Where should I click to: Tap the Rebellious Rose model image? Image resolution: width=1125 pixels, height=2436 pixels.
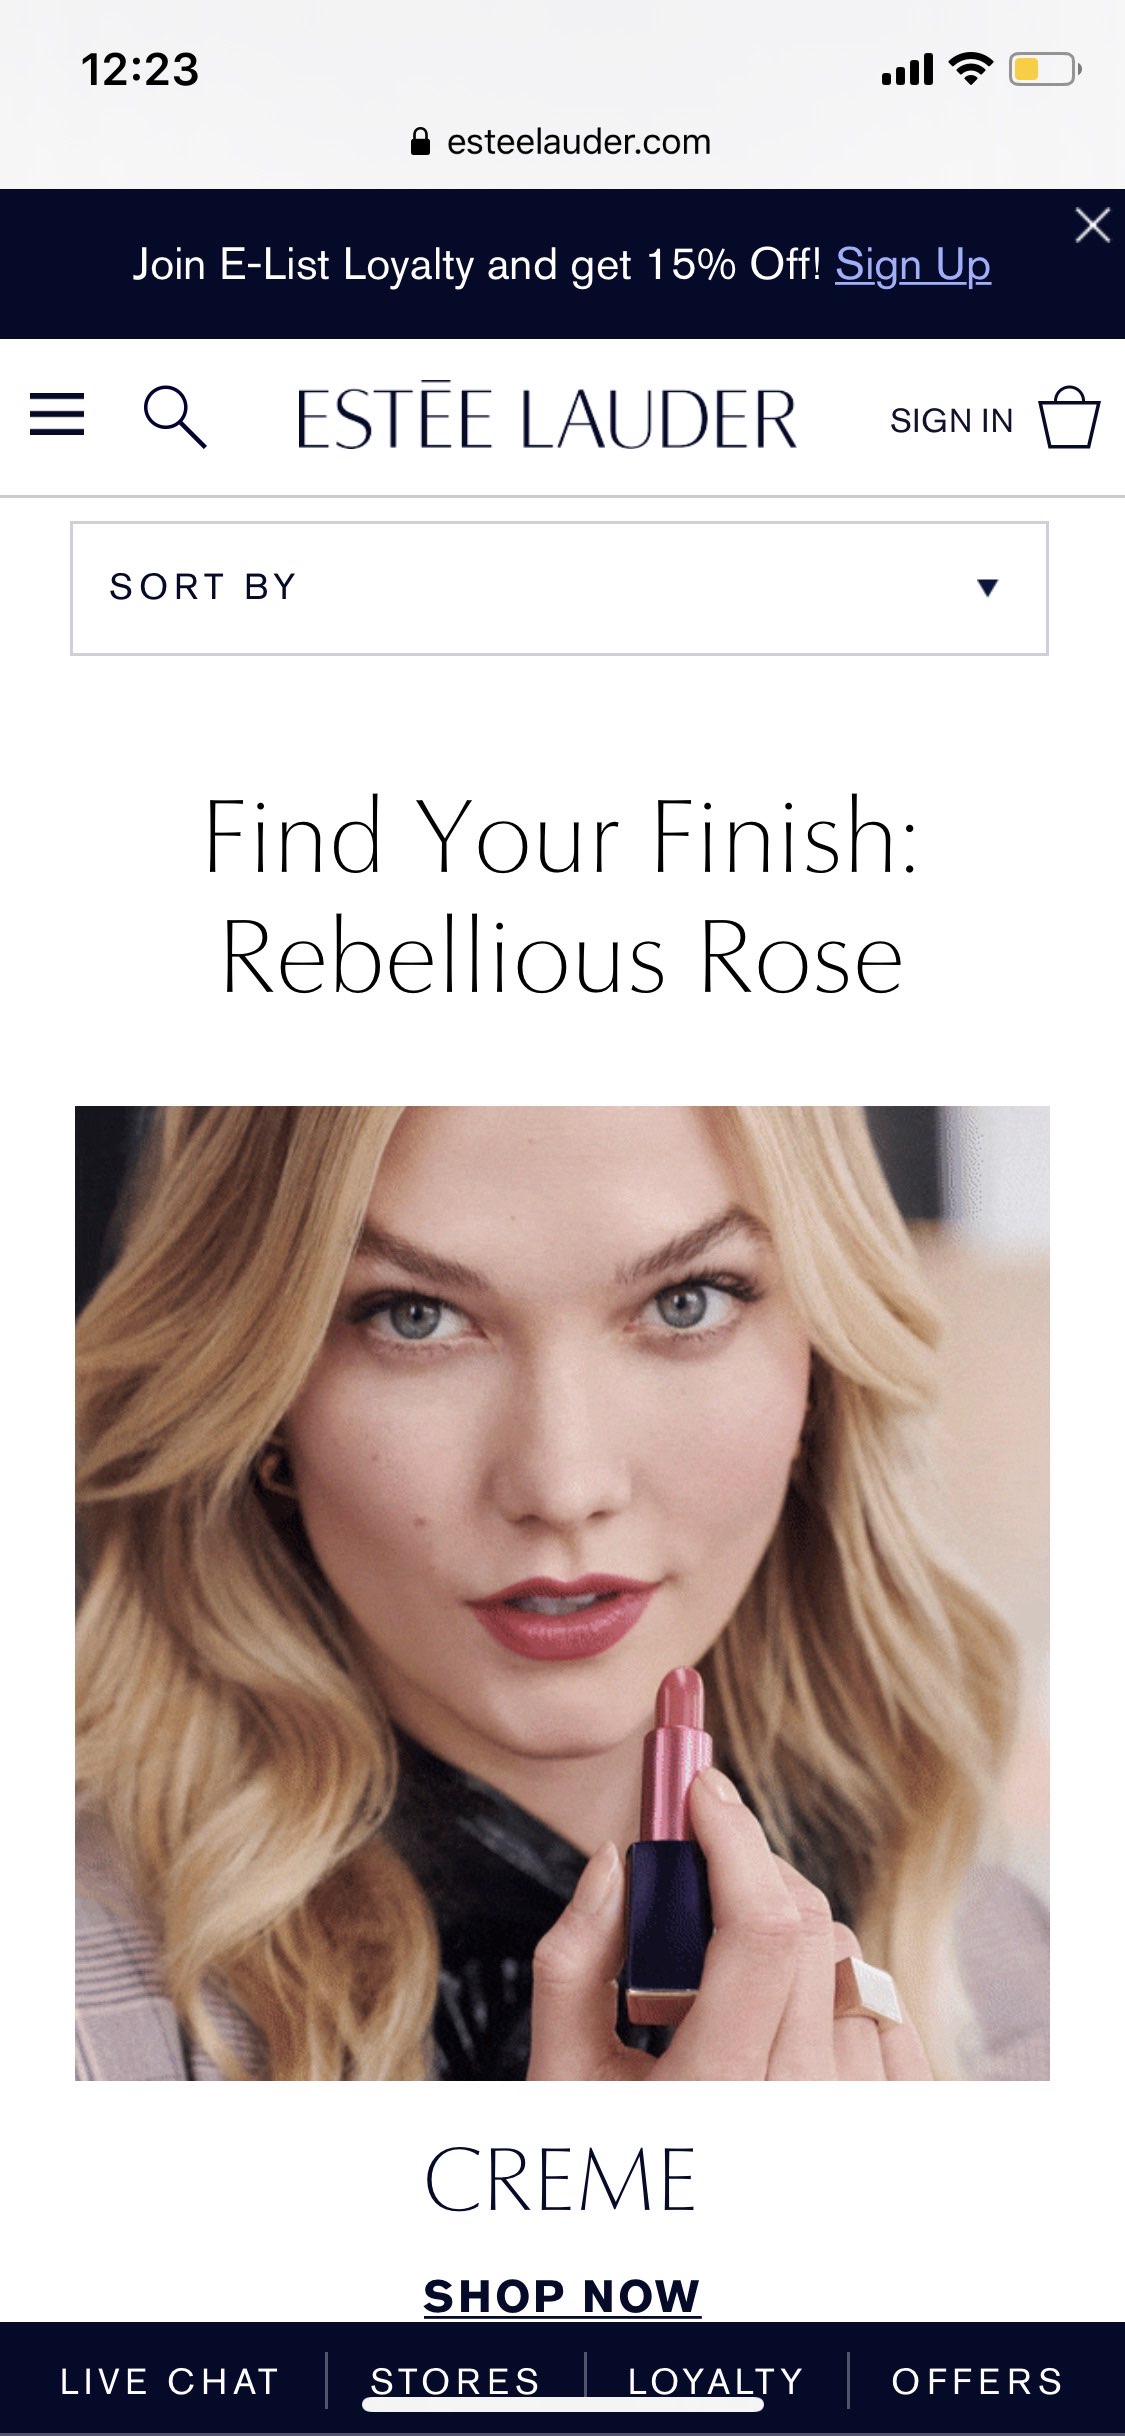pyautogui.click(x=562, y=1593)
